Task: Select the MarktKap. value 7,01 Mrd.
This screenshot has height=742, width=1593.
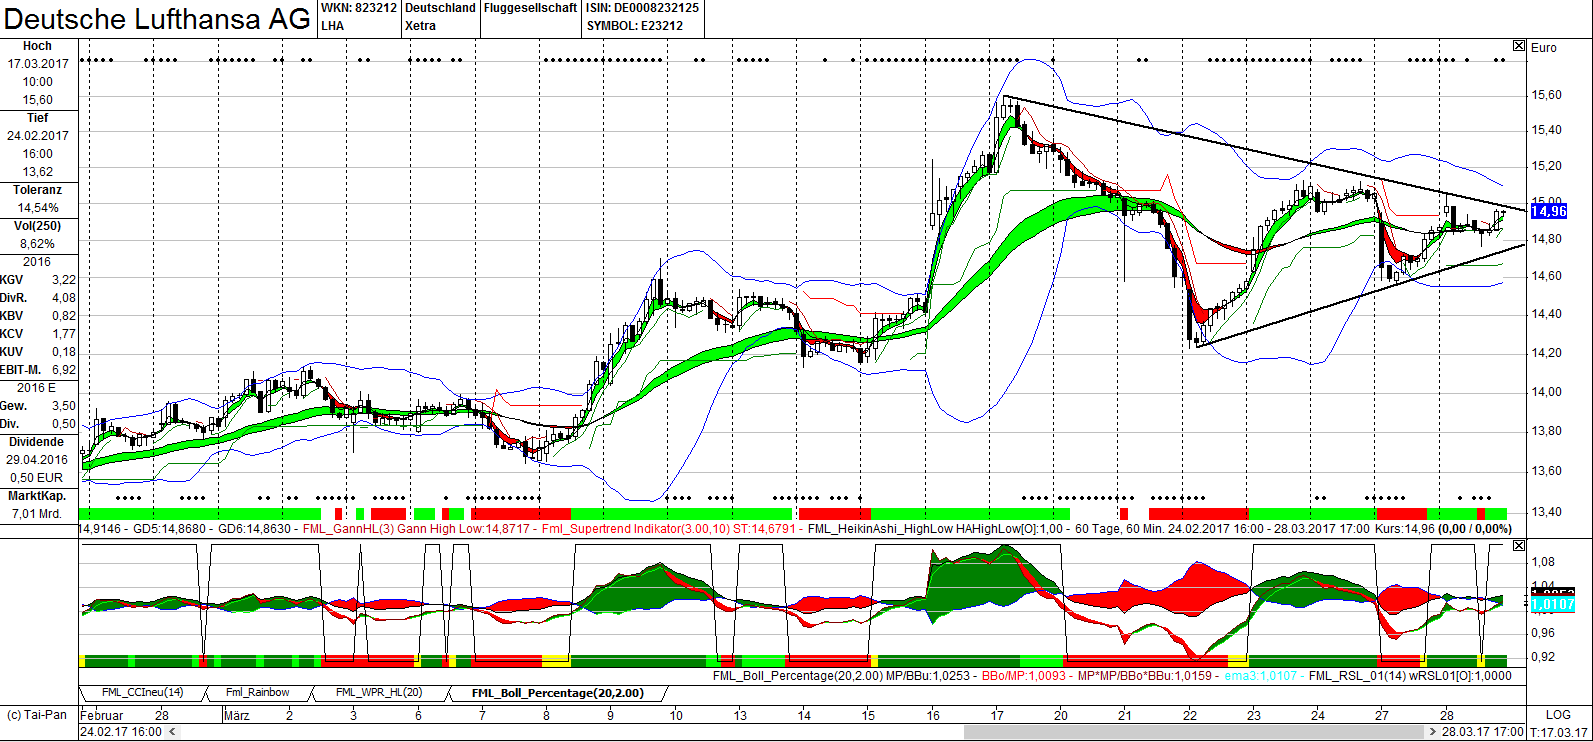Action: [37, 514]
